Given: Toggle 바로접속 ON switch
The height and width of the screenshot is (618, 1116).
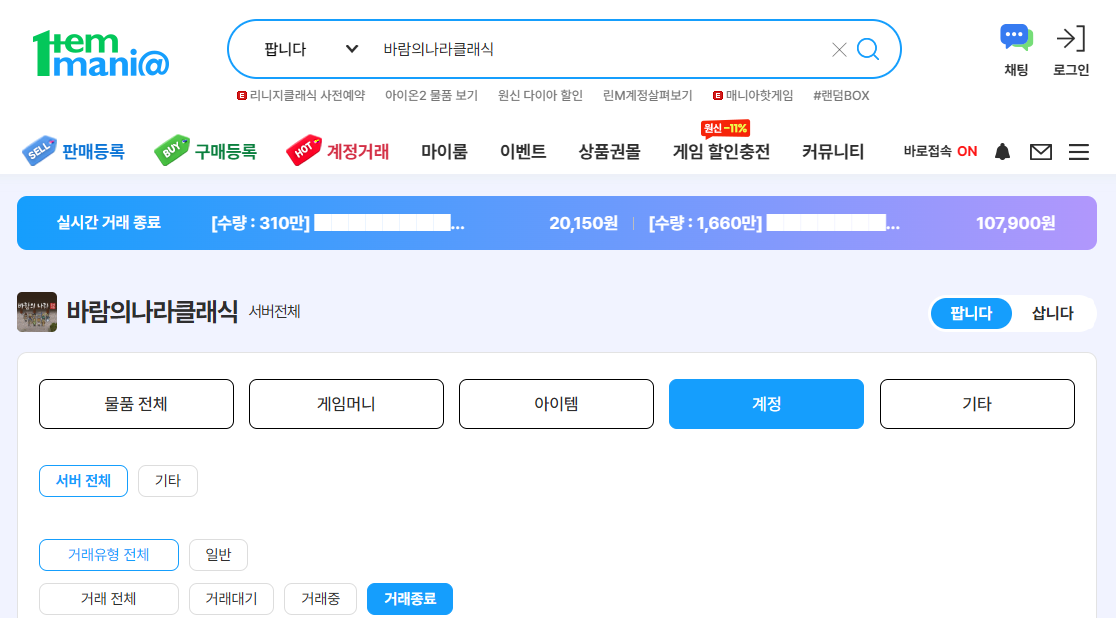Looking at the screenshot, I should coord(940,152).
